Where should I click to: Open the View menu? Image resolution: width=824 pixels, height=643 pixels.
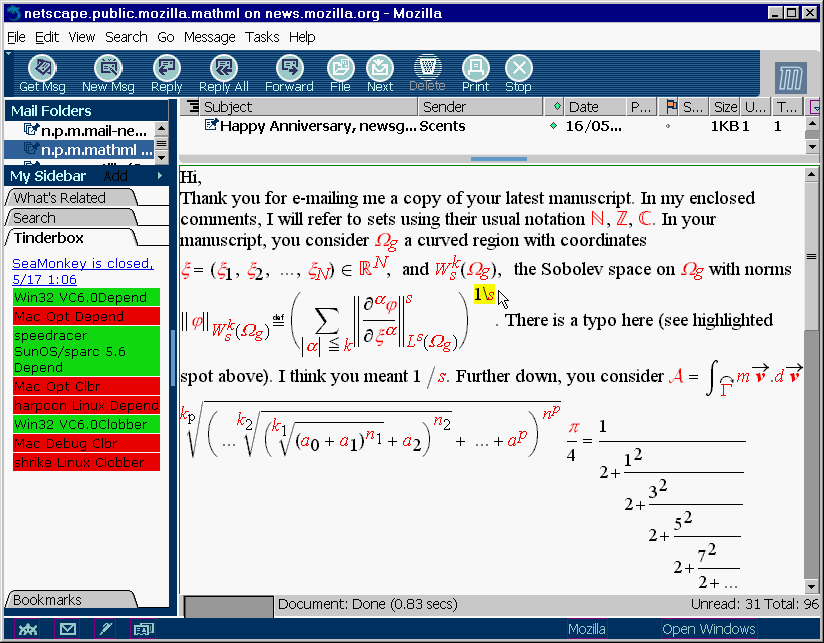pos(81,37)
